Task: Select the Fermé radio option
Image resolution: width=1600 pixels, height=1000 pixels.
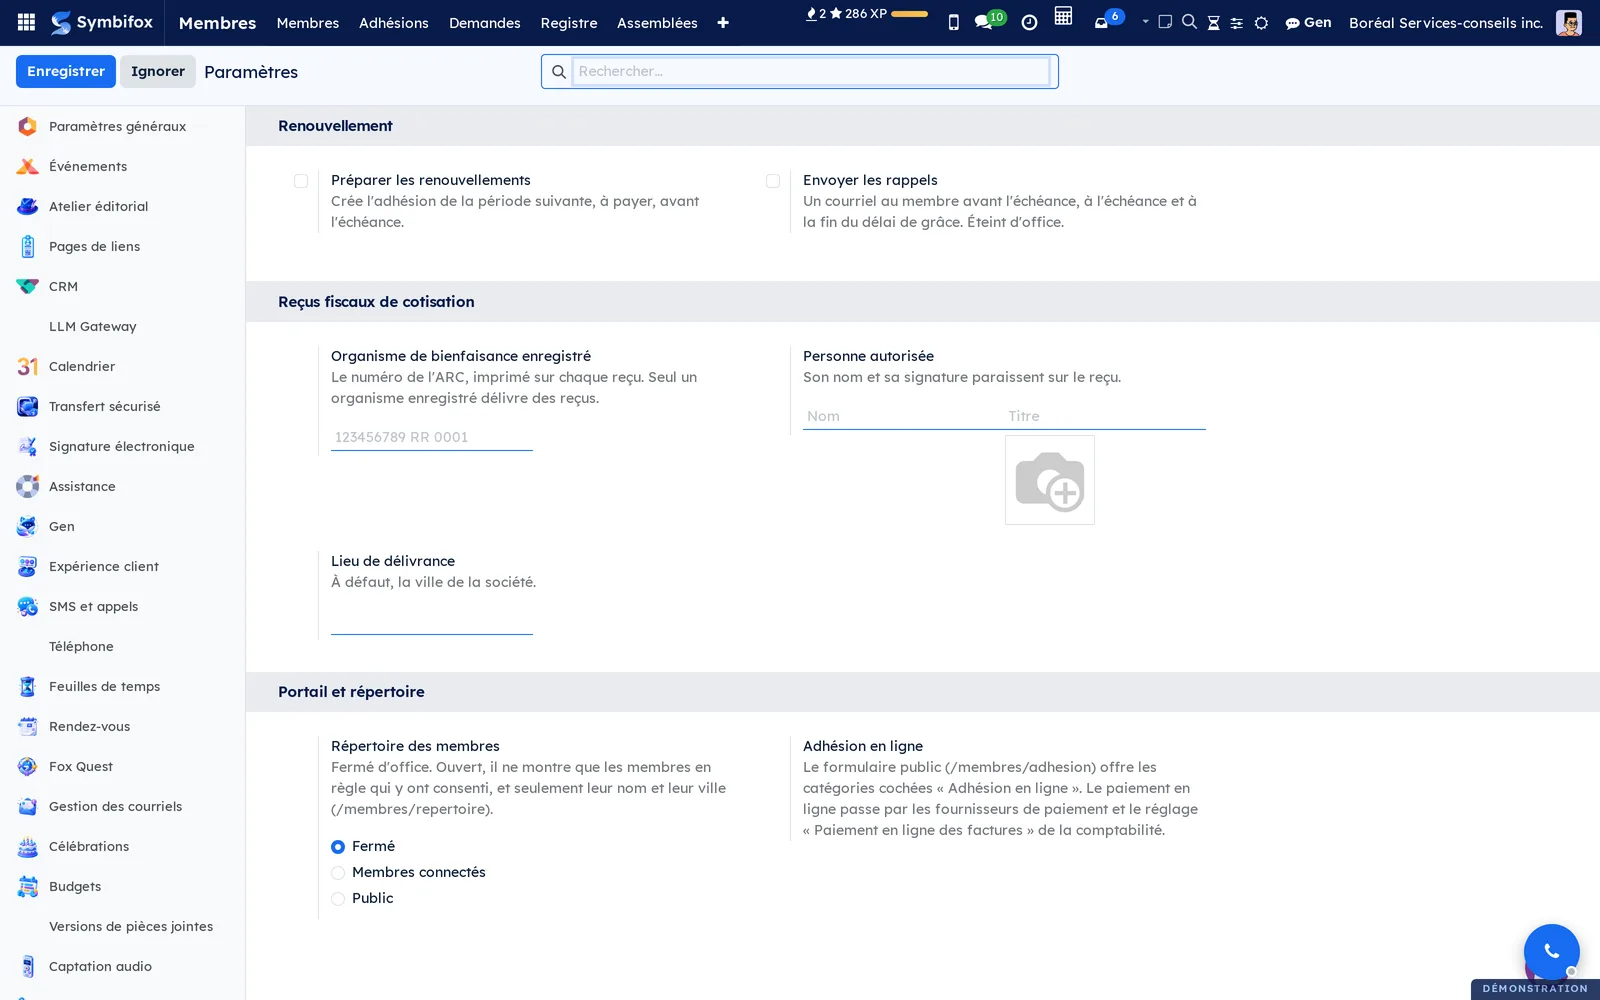Action: 338,847
